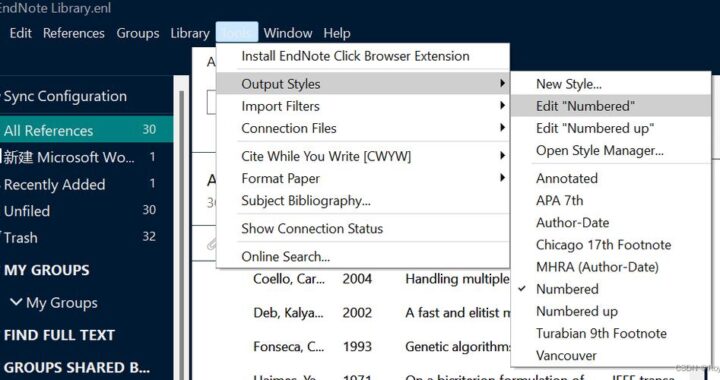
Task: Choose Edit "Numbered" style
Action: pos(611,106)
